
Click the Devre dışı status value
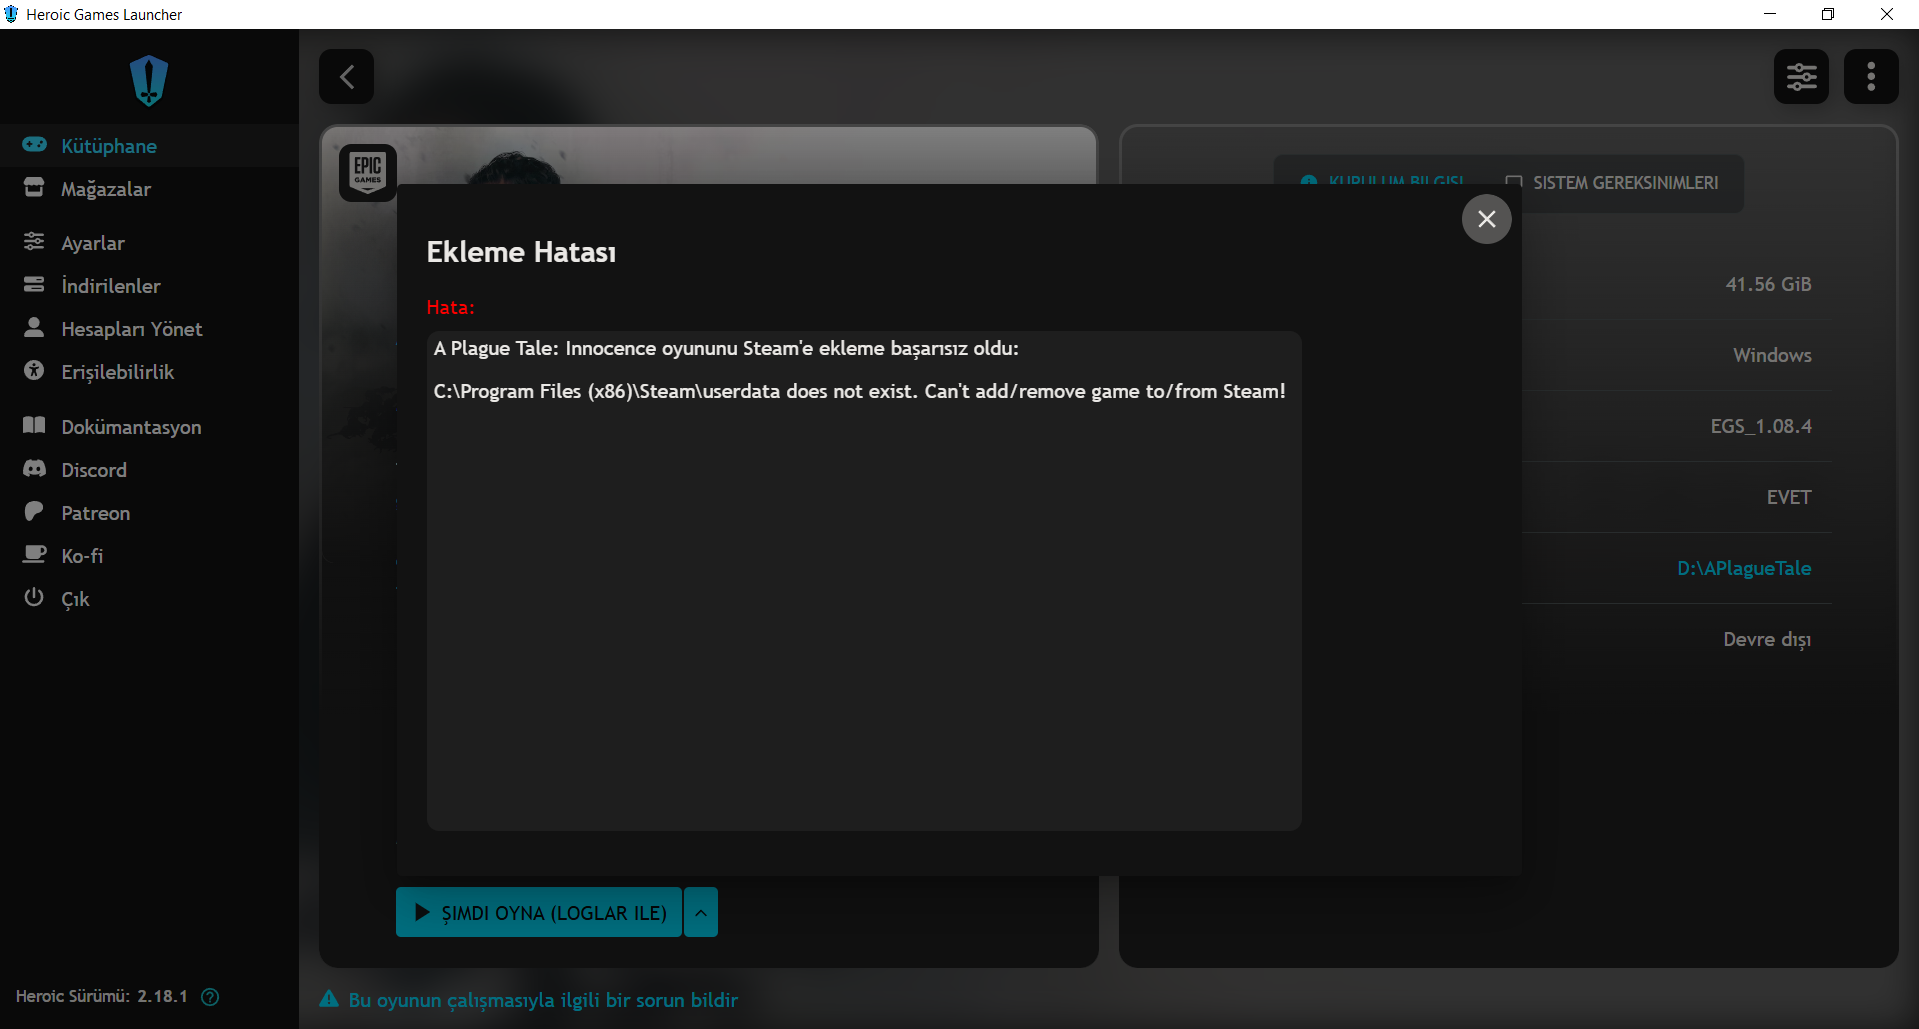point(1767,639)
